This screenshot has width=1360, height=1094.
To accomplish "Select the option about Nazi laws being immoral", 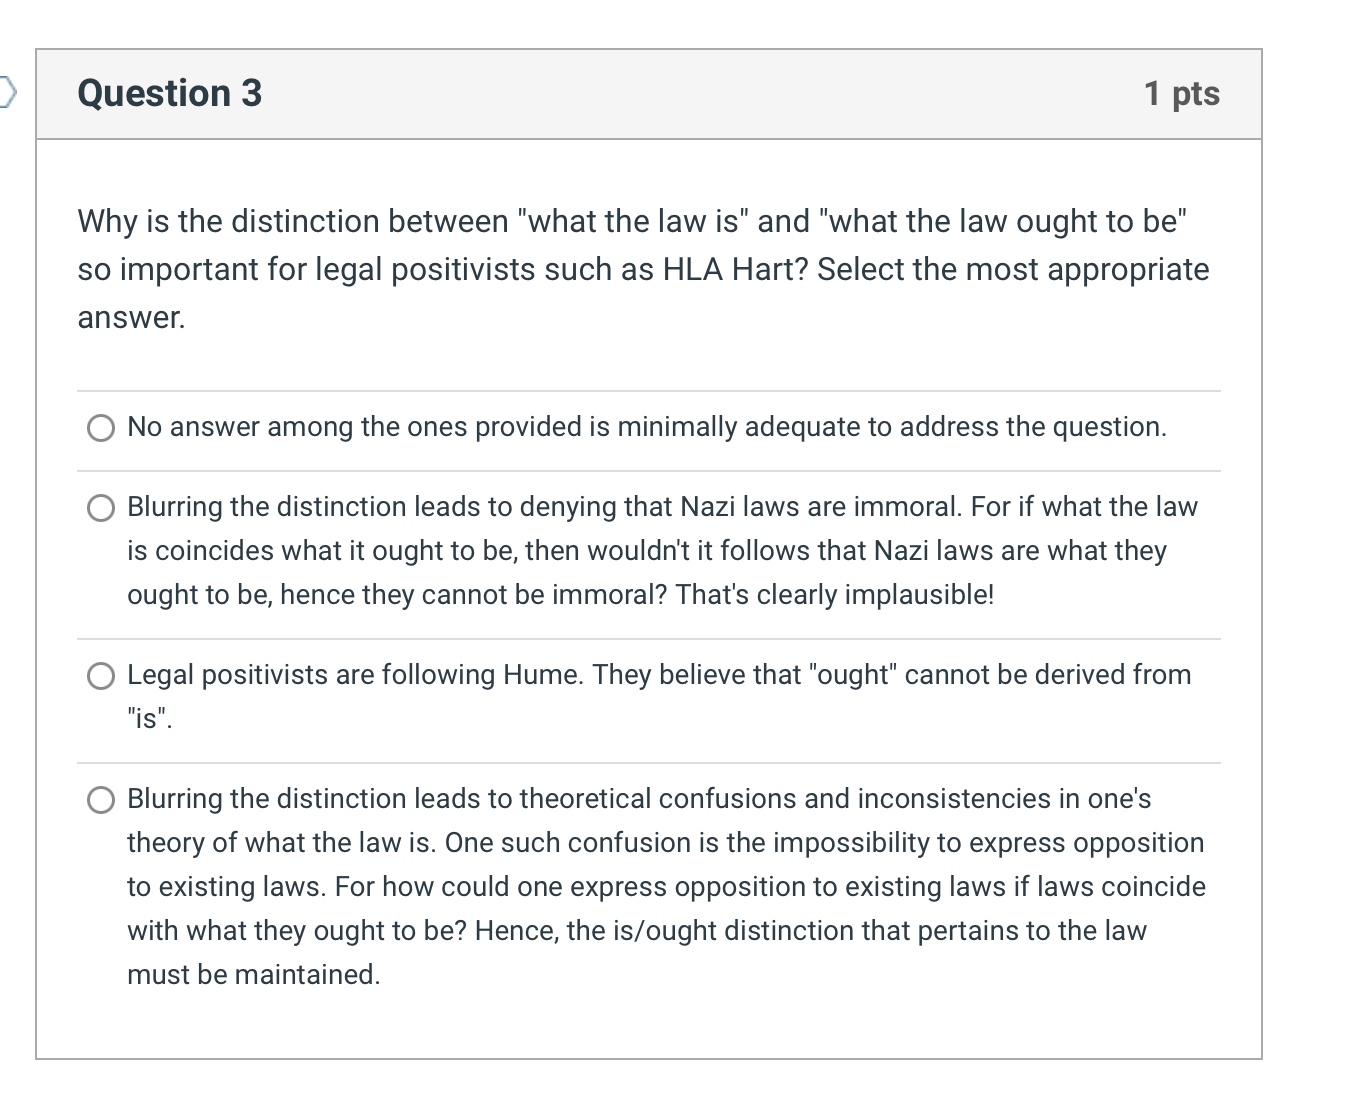I will click(101, 508).
